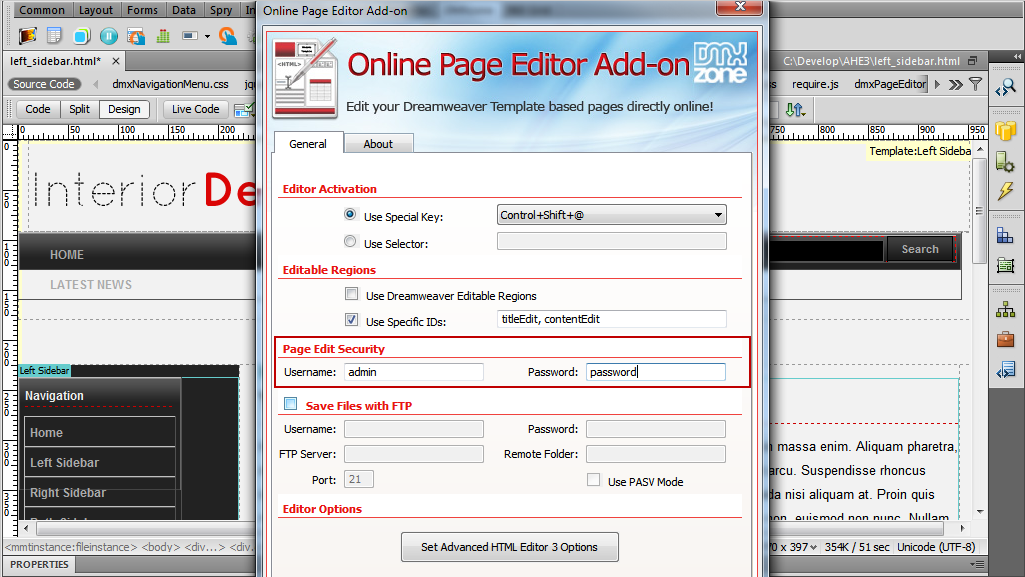The image size is (1025, 577).
Task: Open the Control+Shift+@ key dropdown
Action: [x=611, y=215]
